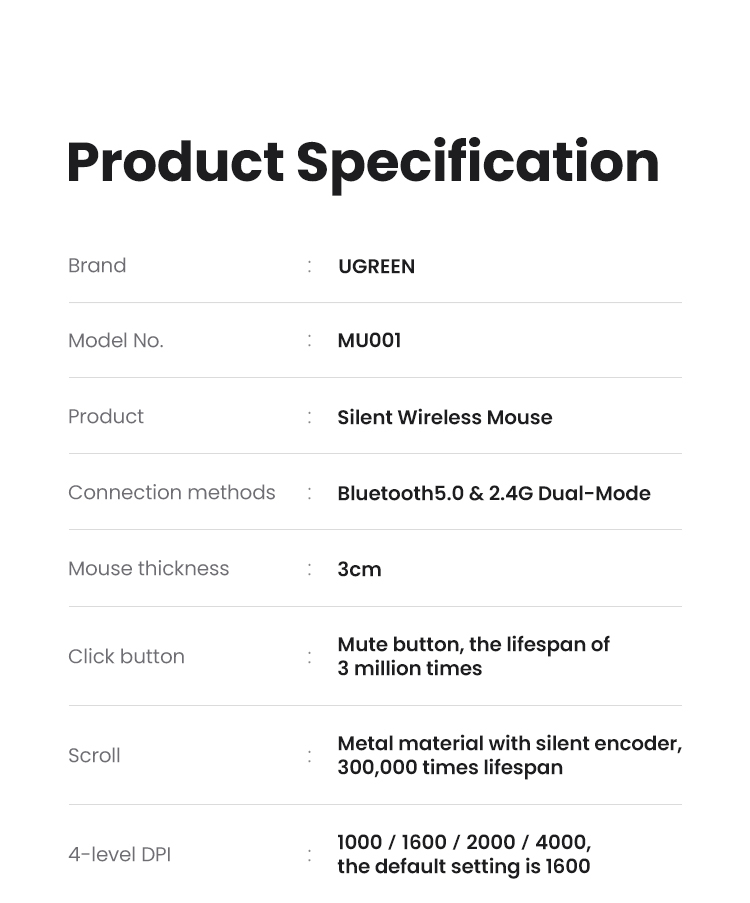Click 'Metal material with silent encoder' text
The image size is (750, 903).
pos(509,744)
